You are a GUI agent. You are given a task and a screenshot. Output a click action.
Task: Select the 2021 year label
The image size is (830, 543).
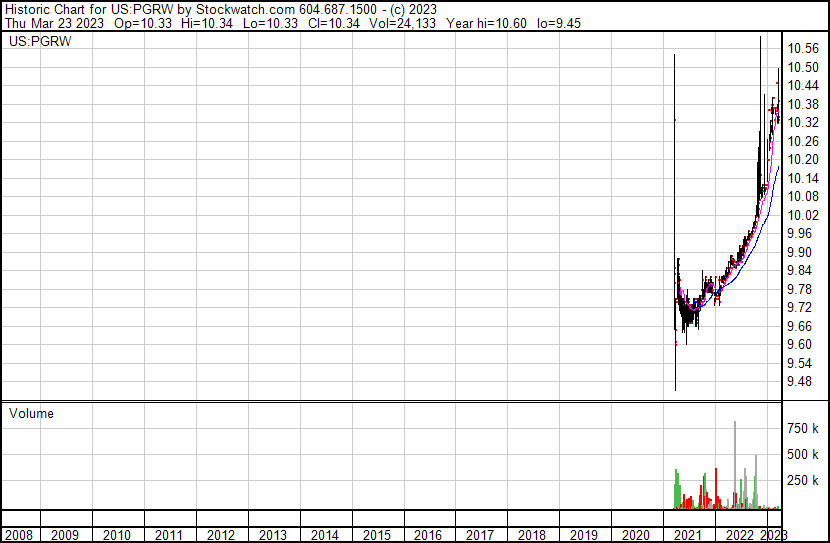[688, 534]
